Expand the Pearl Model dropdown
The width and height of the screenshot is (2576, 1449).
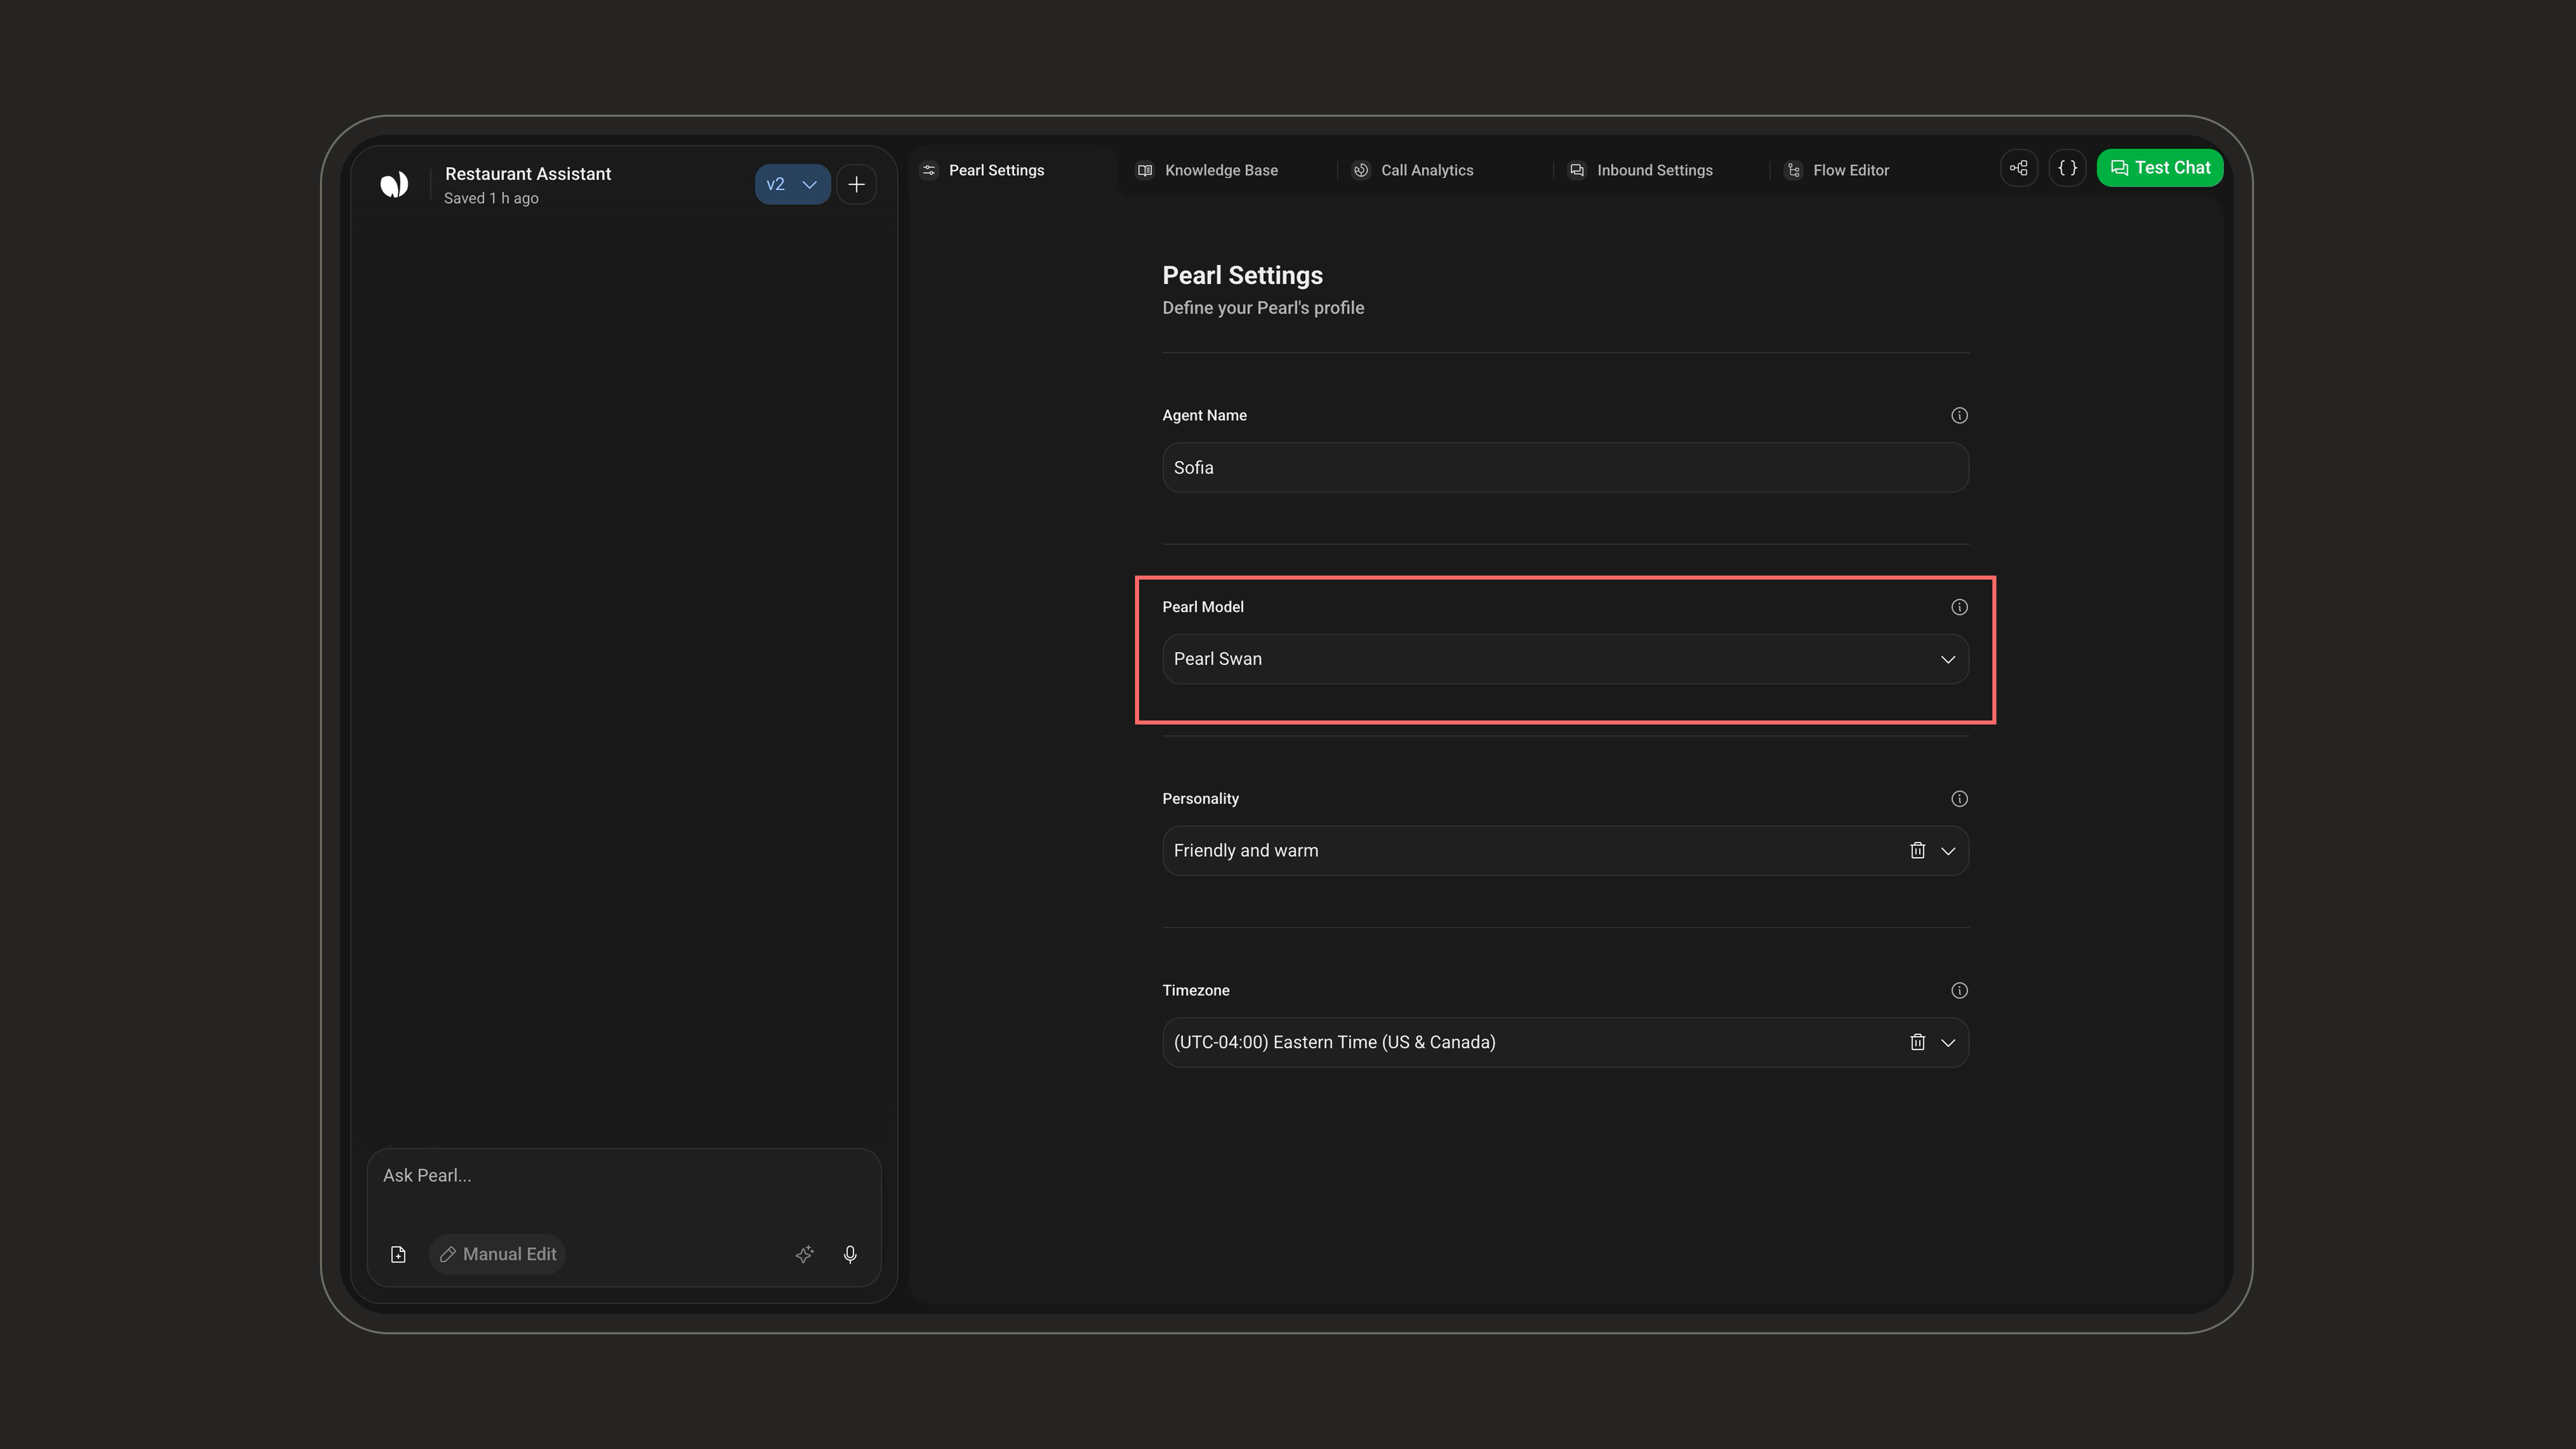pos(1565,659)
